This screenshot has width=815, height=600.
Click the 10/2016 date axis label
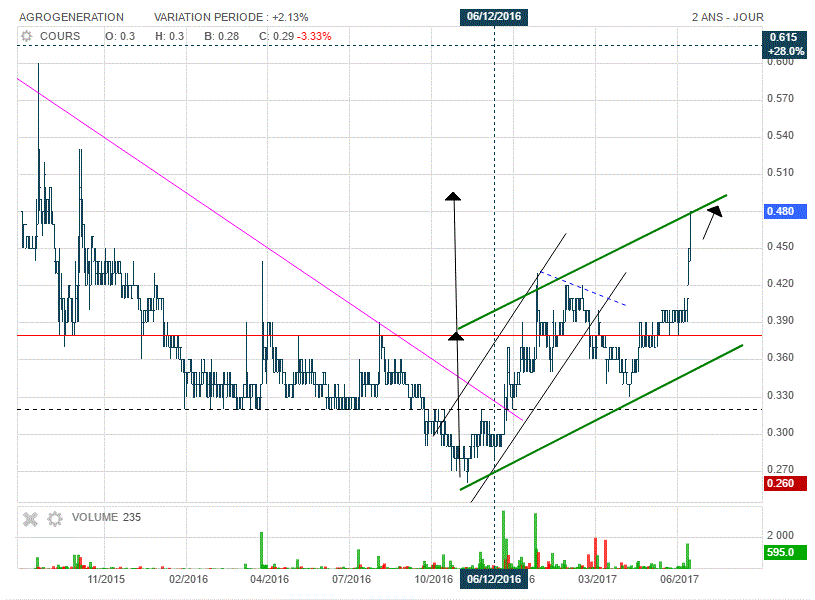point(434,579)
